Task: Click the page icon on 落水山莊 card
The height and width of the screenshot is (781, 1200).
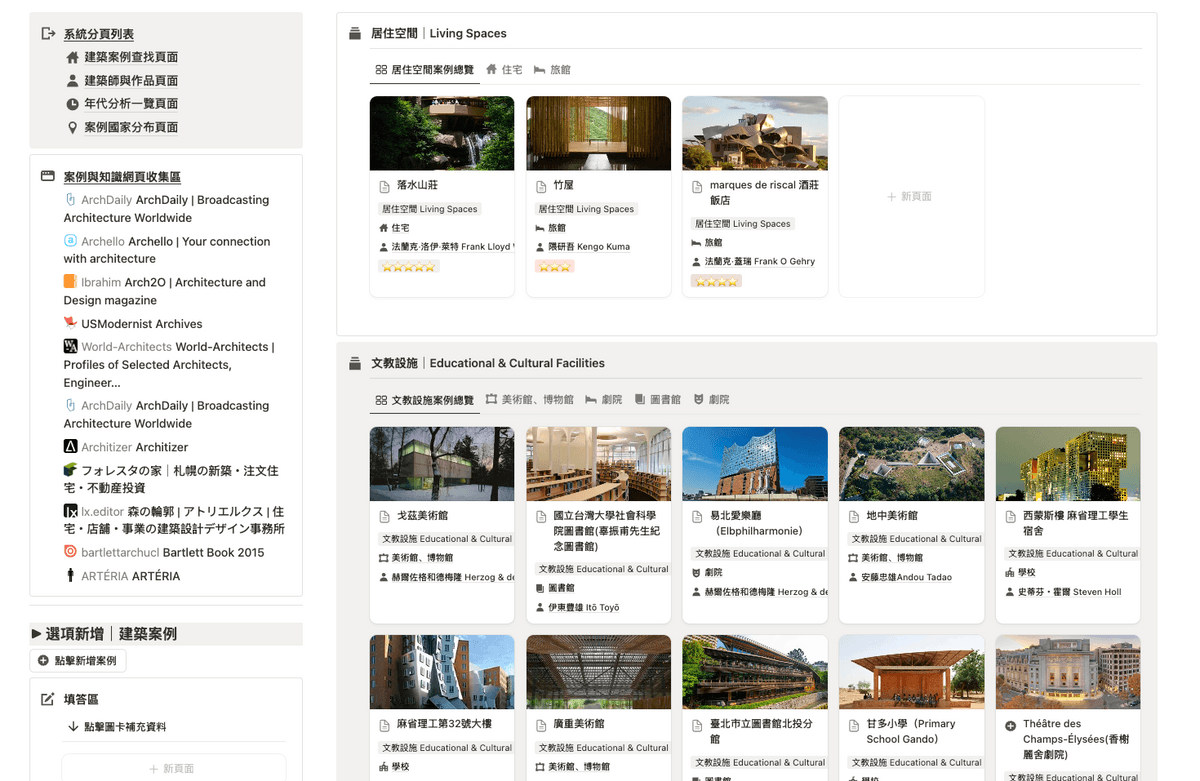Action: (x=384, y=186)
